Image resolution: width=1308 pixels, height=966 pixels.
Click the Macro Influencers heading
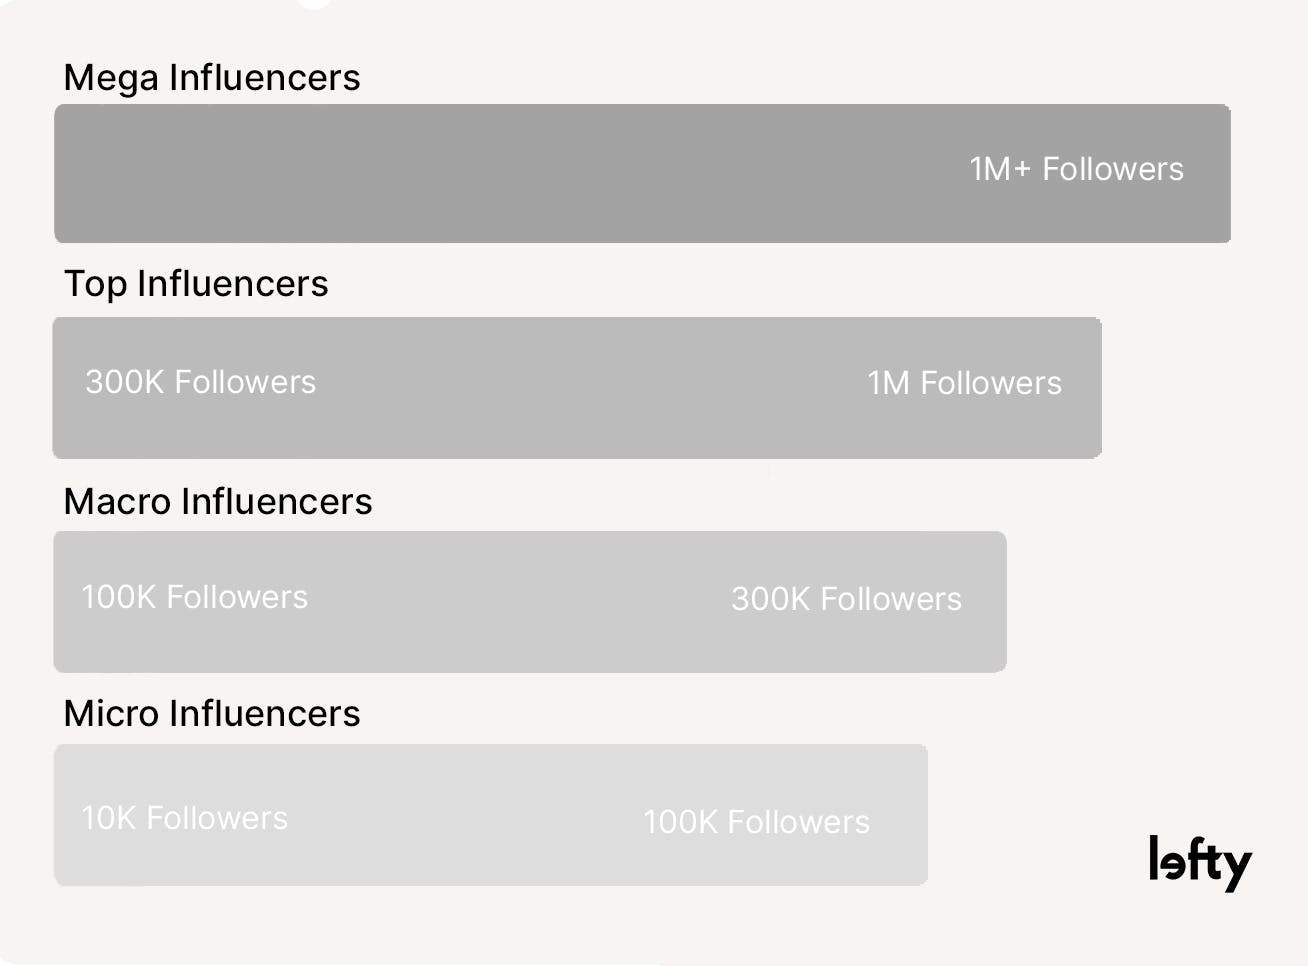pos(217,501)
